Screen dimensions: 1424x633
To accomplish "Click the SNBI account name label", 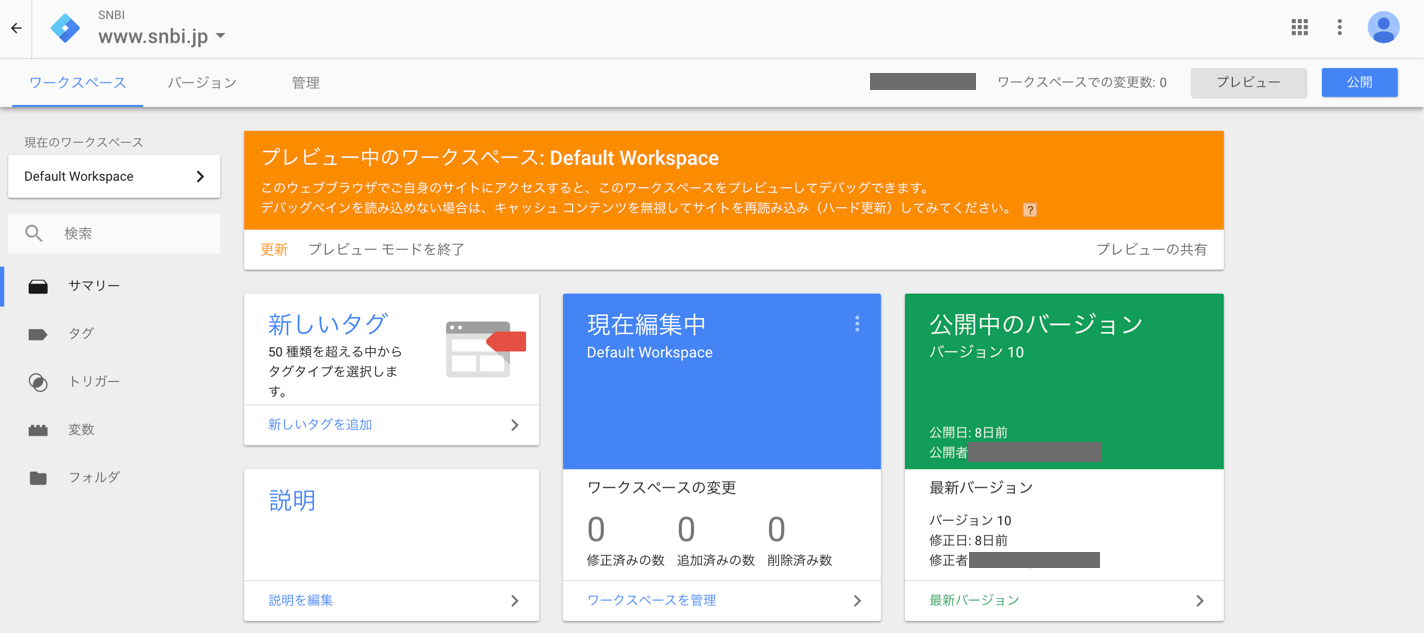I will pos(111,14).
